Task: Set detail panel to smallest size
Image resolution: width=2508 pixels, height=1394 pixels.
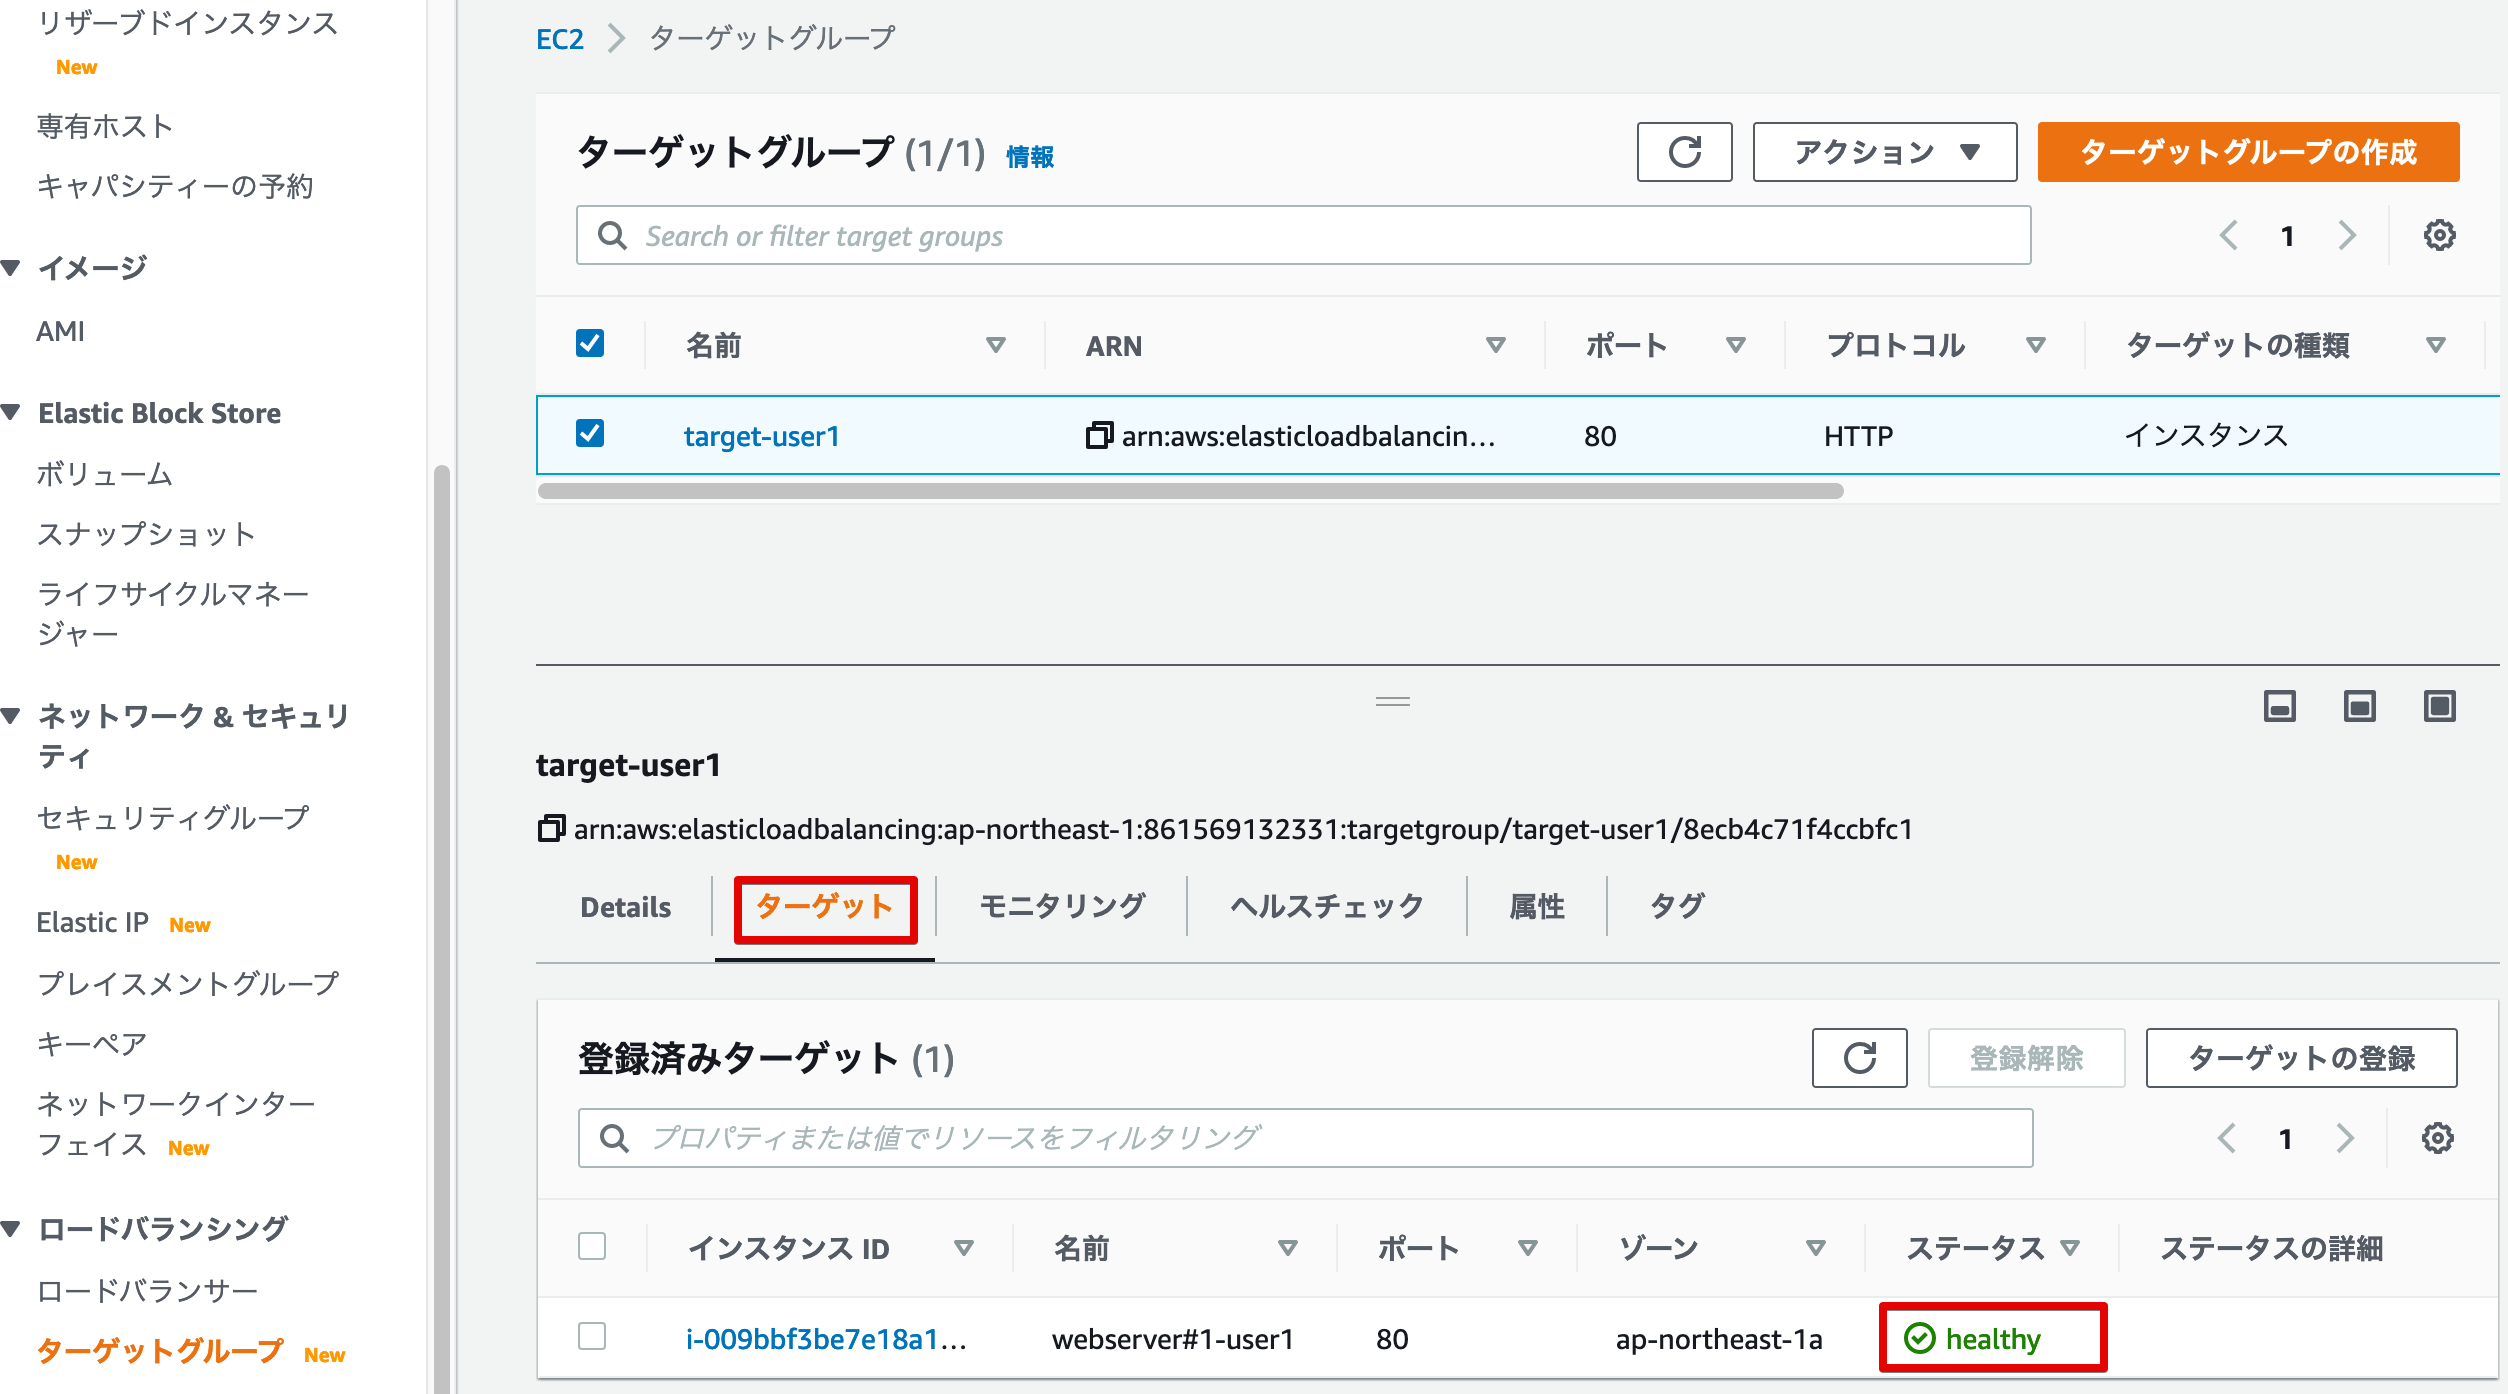Action: (2279, 706)
